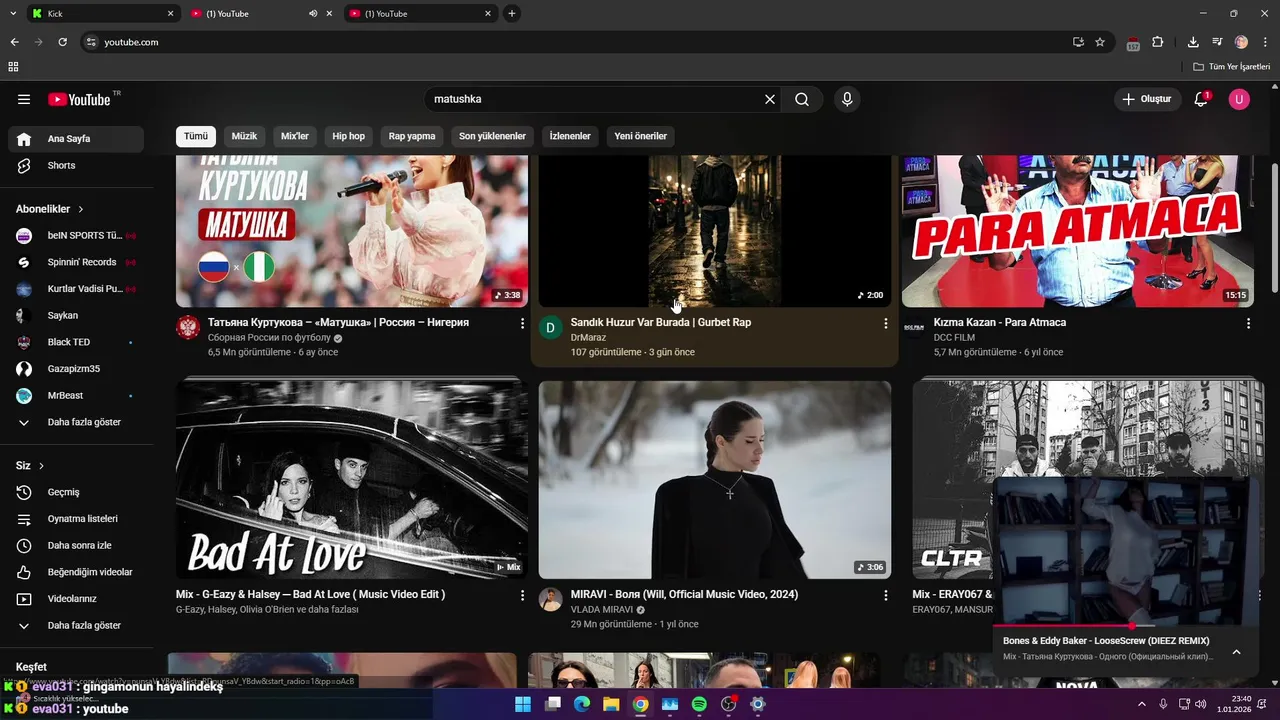Viewport: 1280px width, 720px height.
Task: Open YouTube notifications bell
Action: (1201, 99)
